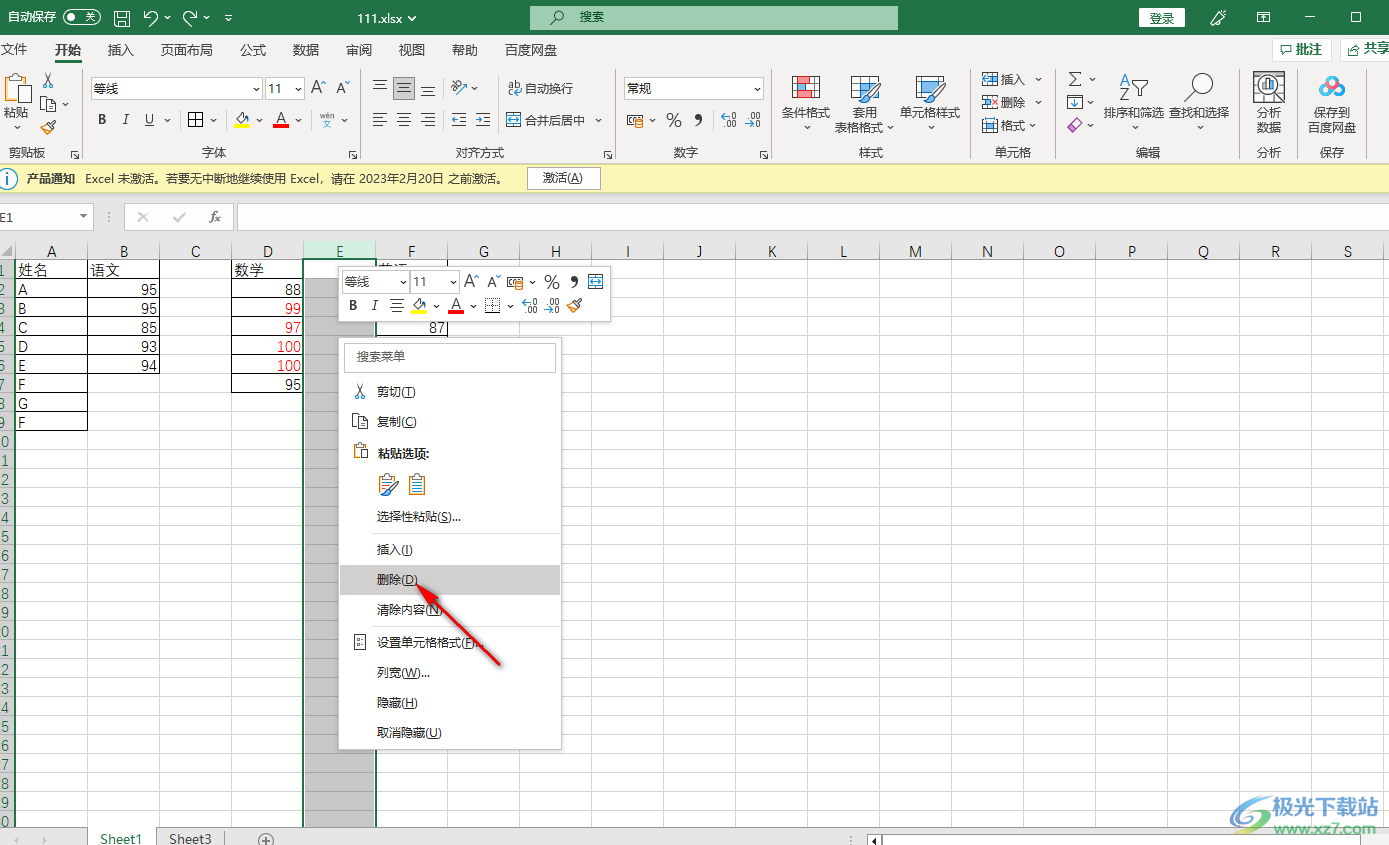Expand the Name Box dropdown
Screen dimensions: 1389x845
[x=84, y=217]
